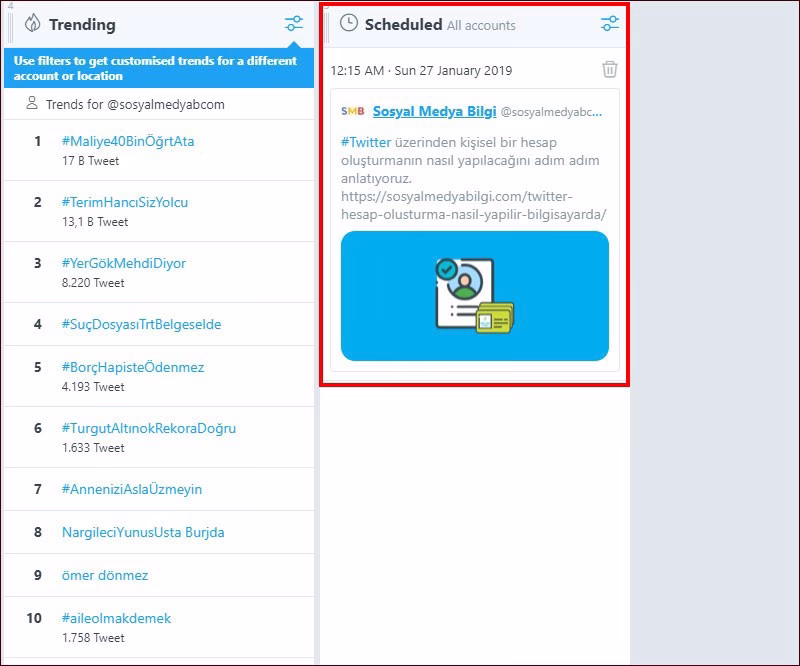Open trend #YerGökMehdiDiyor
Viewport: 800px width, 666px height.
point(124,263)
